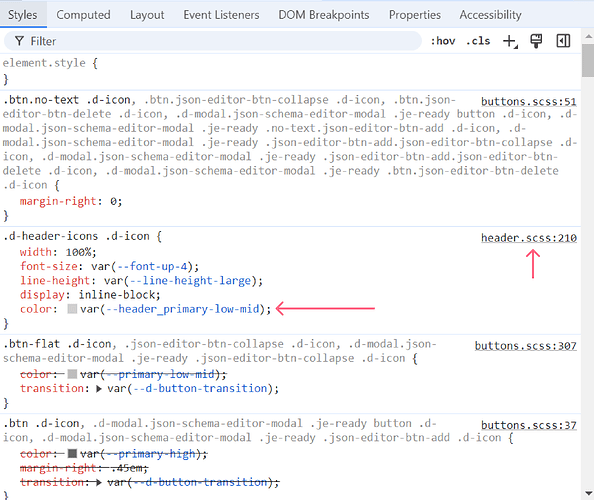The width and height of the screenshot is (594, 500).
Task: Click the --d-button-transition variable in .btn-flat rule
Action: tap(200, 389)
